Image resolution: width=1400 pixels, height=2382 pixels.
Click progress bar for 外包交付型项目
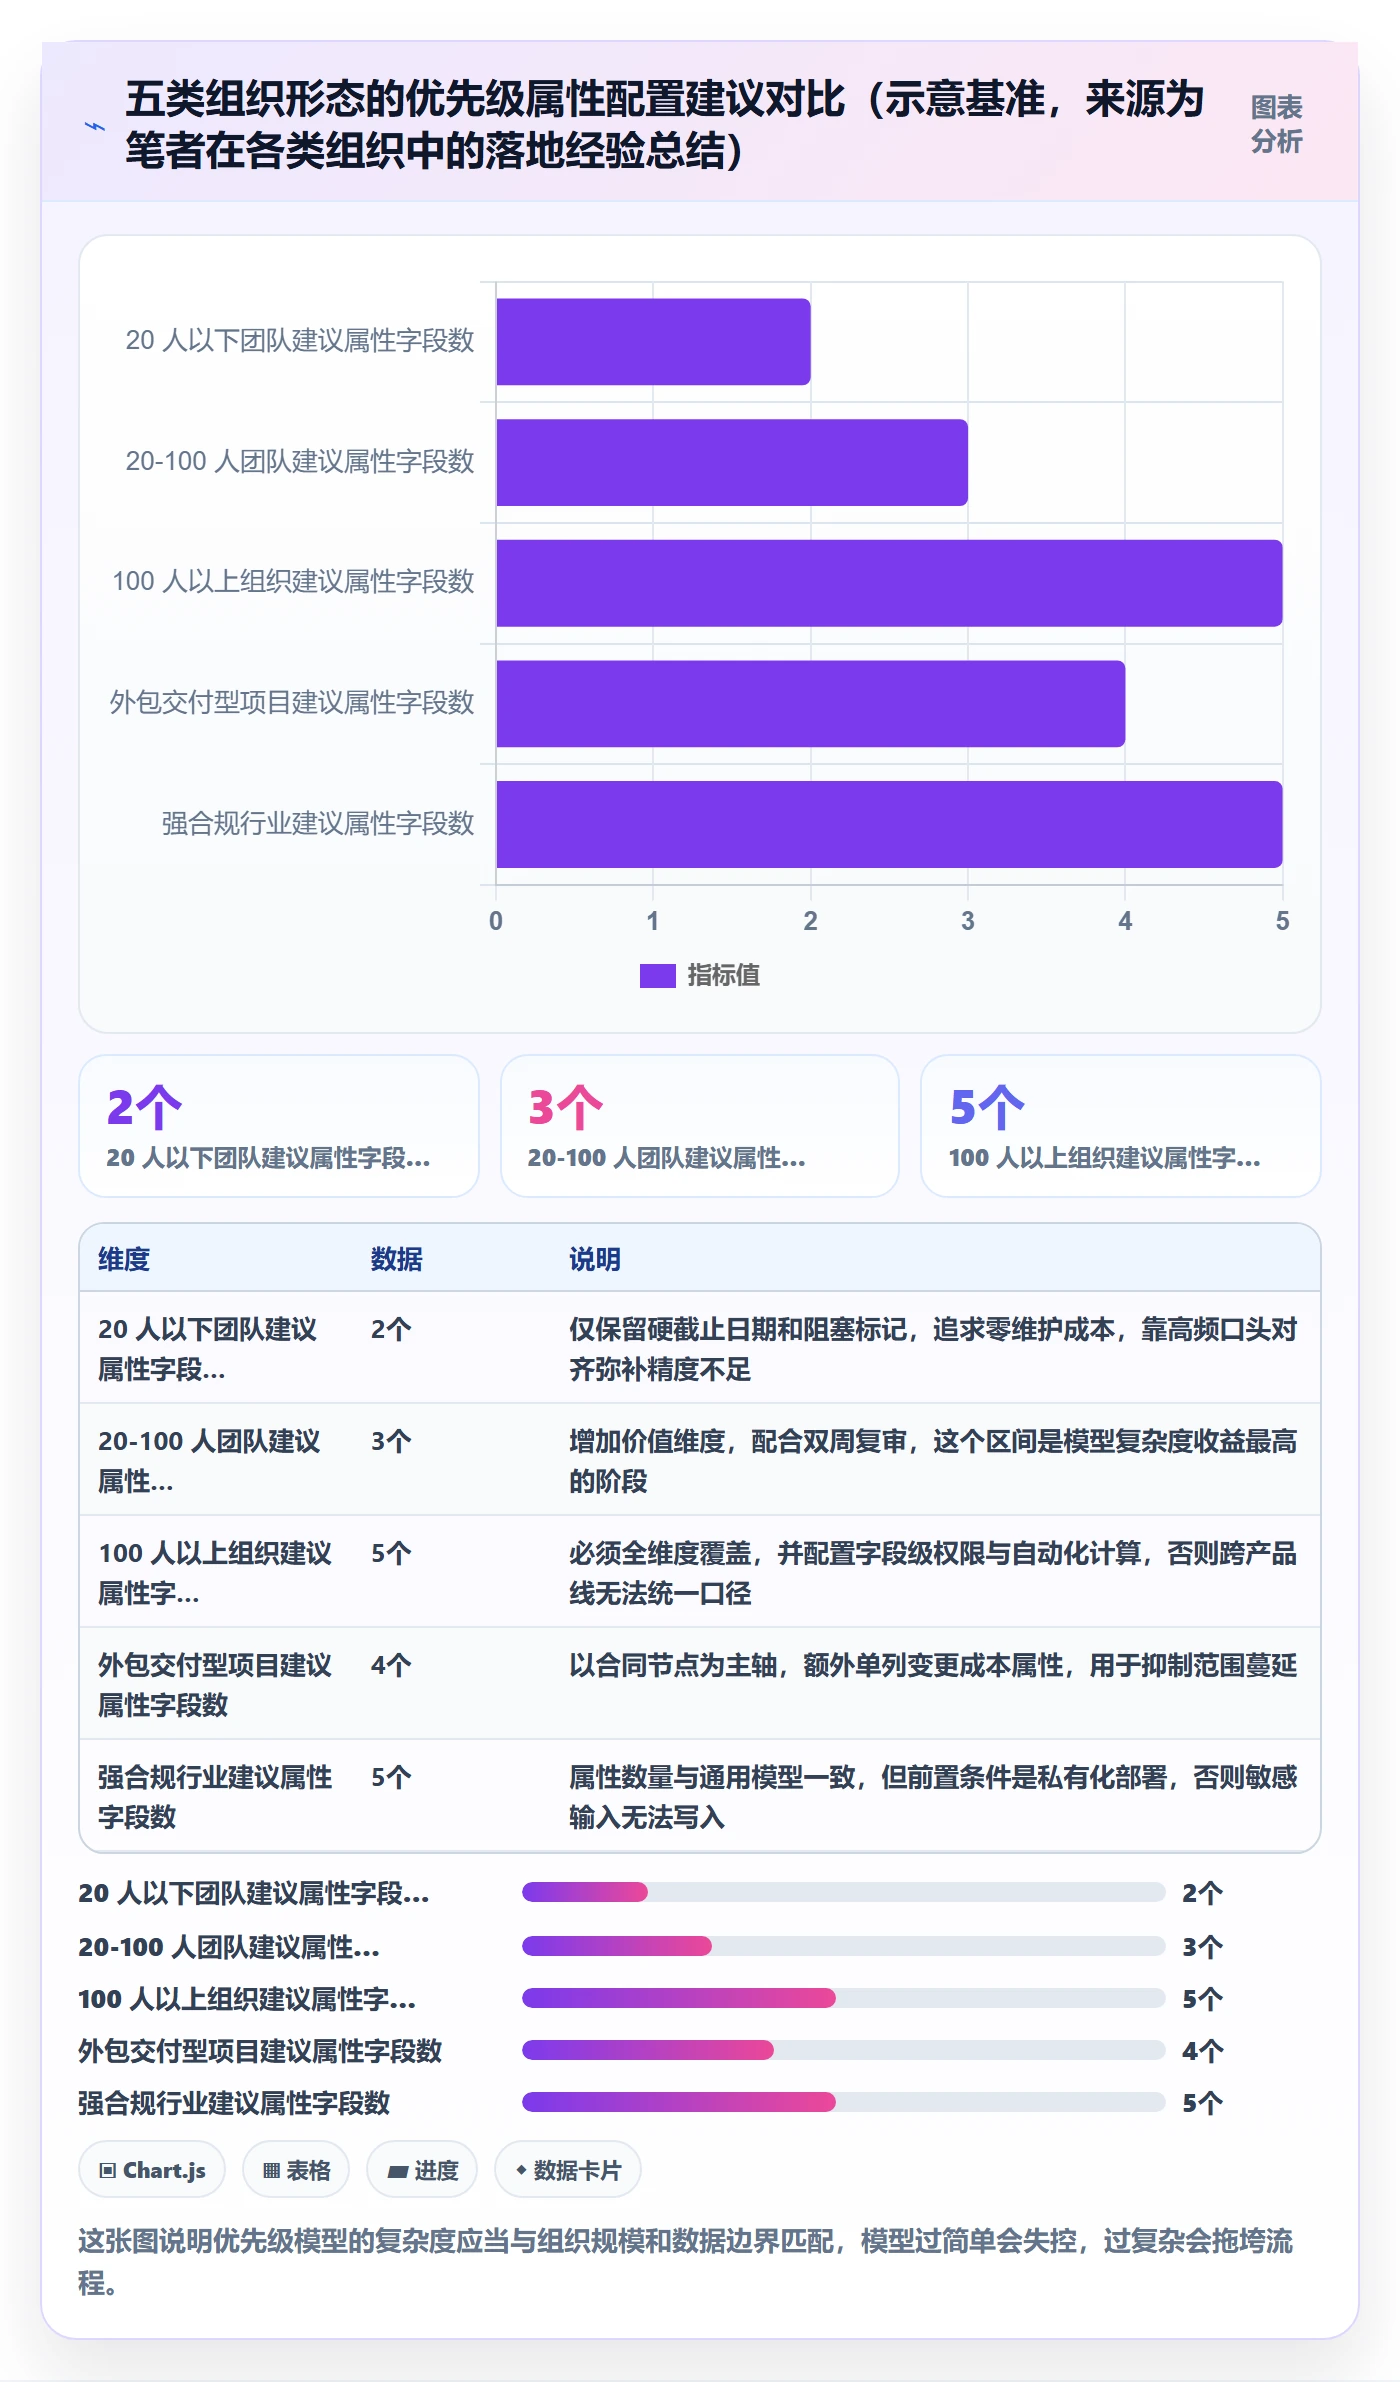[844, 2050]
